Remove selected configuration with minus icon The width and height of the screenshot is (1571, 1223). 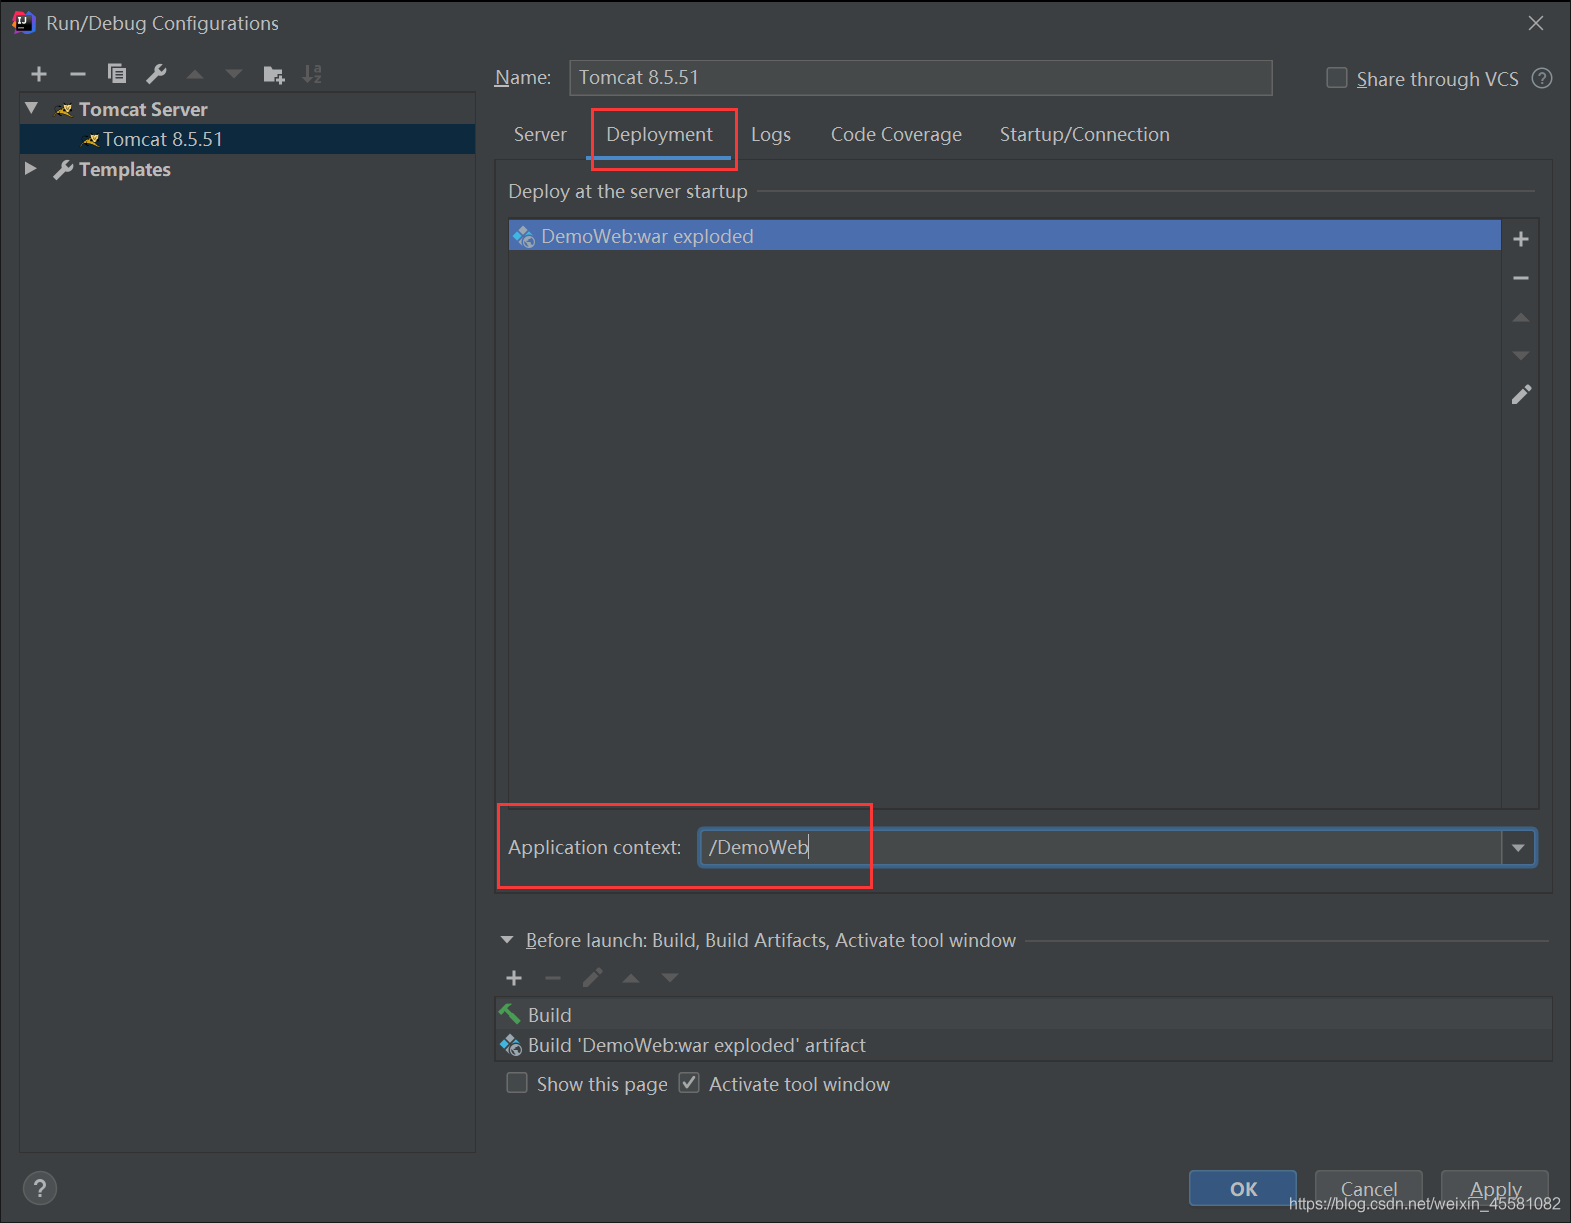click(x=78, y=74)
